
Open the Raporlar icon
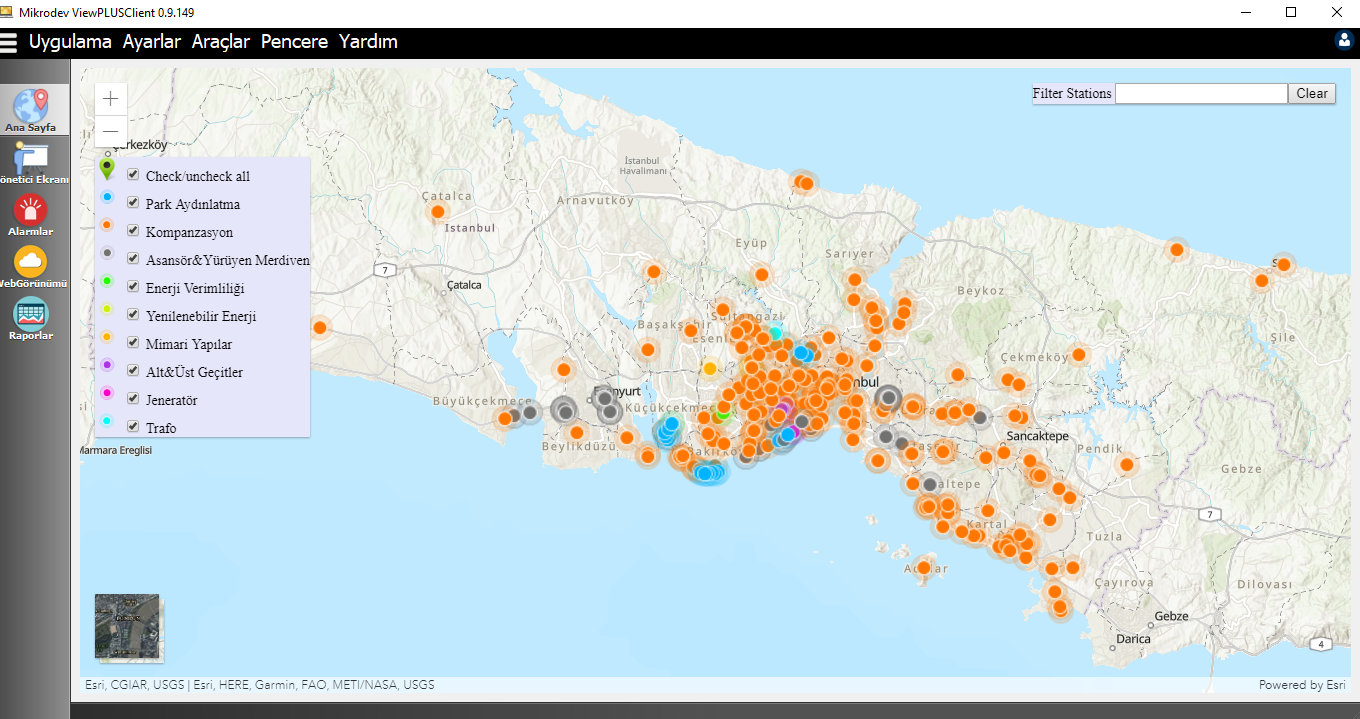pyautogui.click(x=30, y=315)
